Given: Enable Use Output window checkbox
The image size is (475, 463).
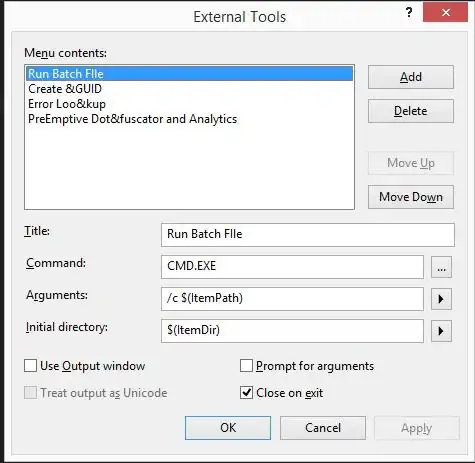Looking at the screenshot, I should coord(30,365).
